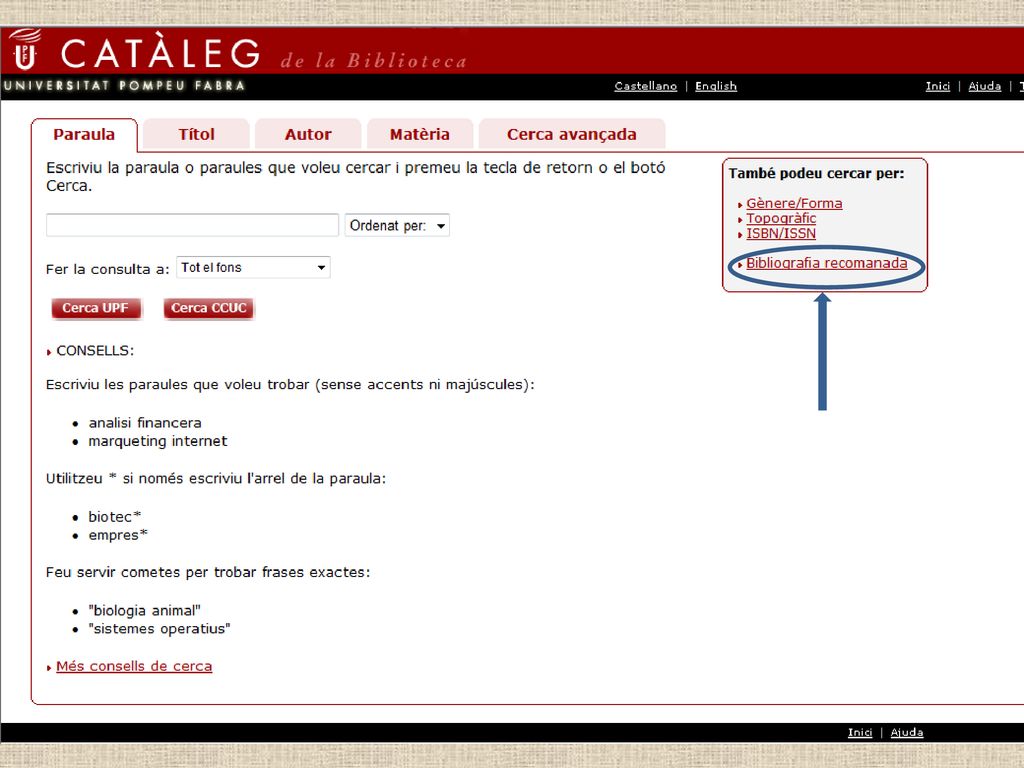This screenshot has width=1024, height=768.
Task: Click the 'empres*' example text
Action: pyautogui.click(x=118, y=535)
